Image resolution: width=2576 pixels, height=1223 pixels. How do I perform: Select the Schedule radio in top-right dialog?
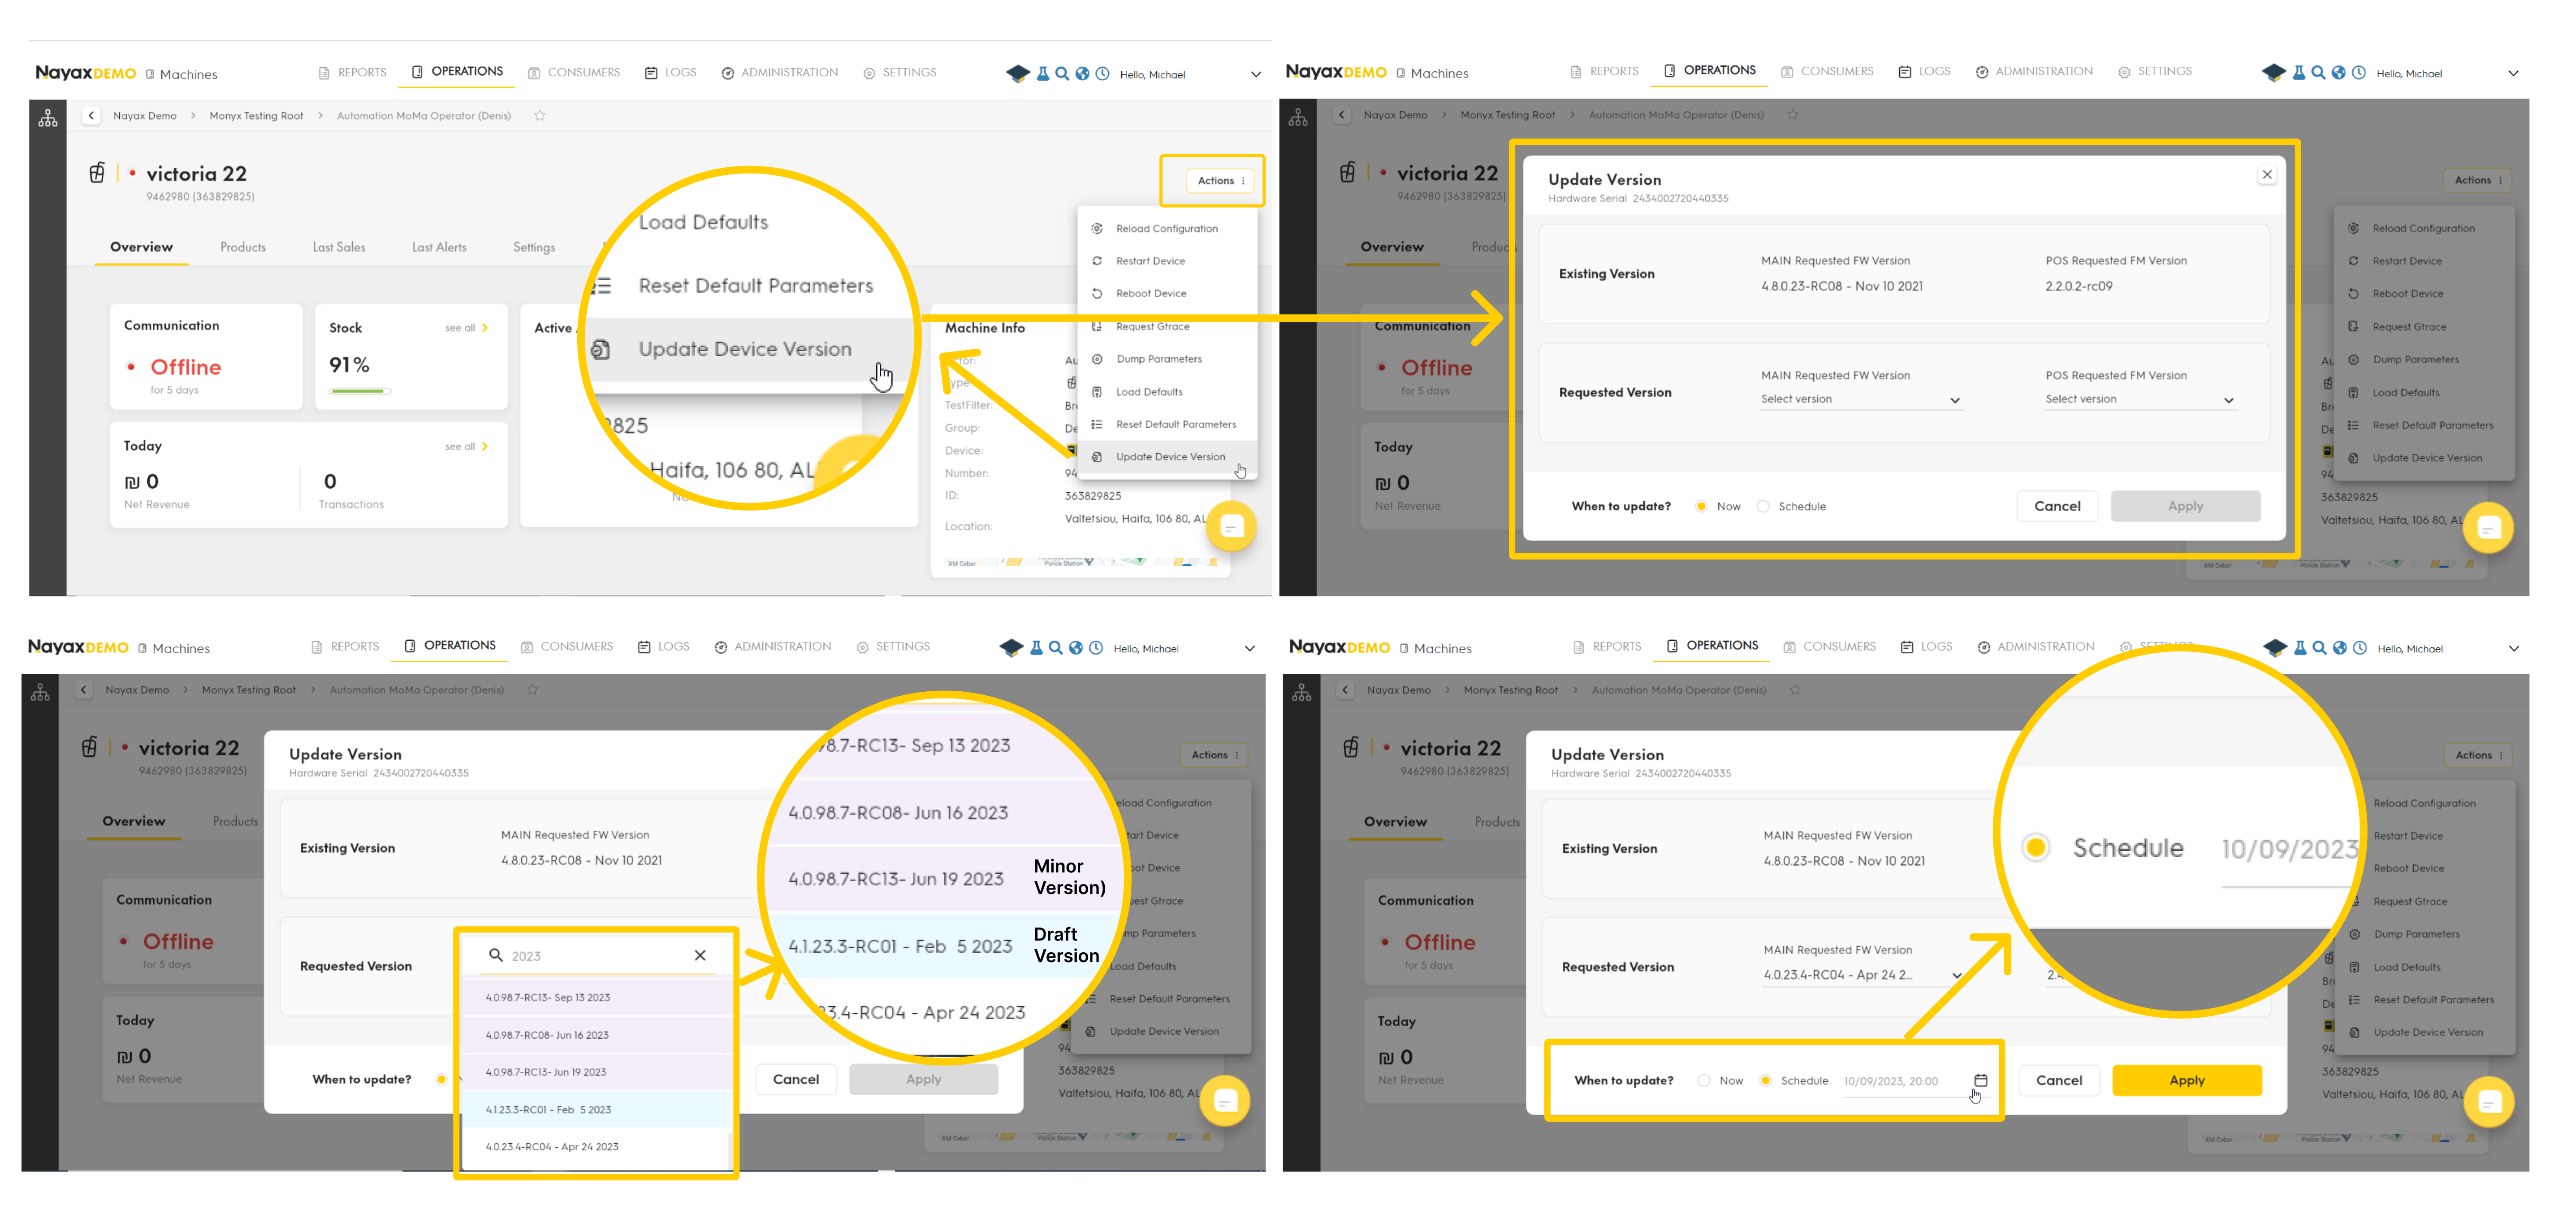(1763, 507)
